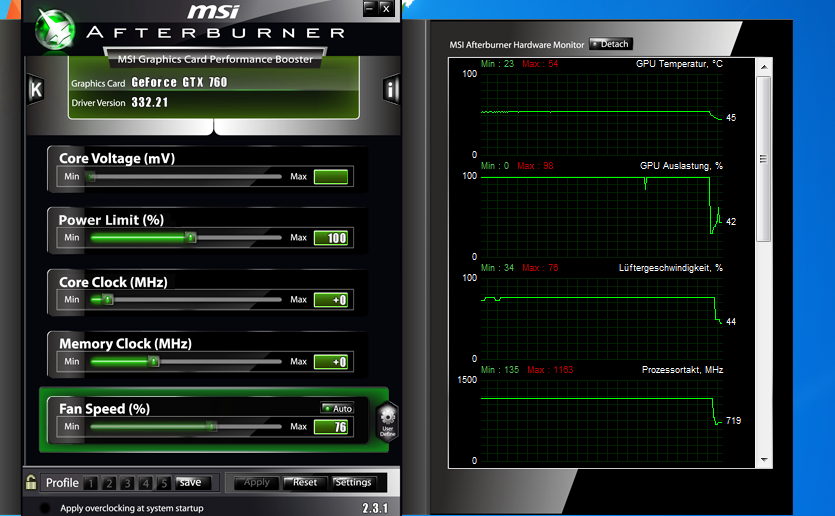Click the MSI Graphics Card Performance Booster banner
Viewport: 835px width, 516px height.
215,59
